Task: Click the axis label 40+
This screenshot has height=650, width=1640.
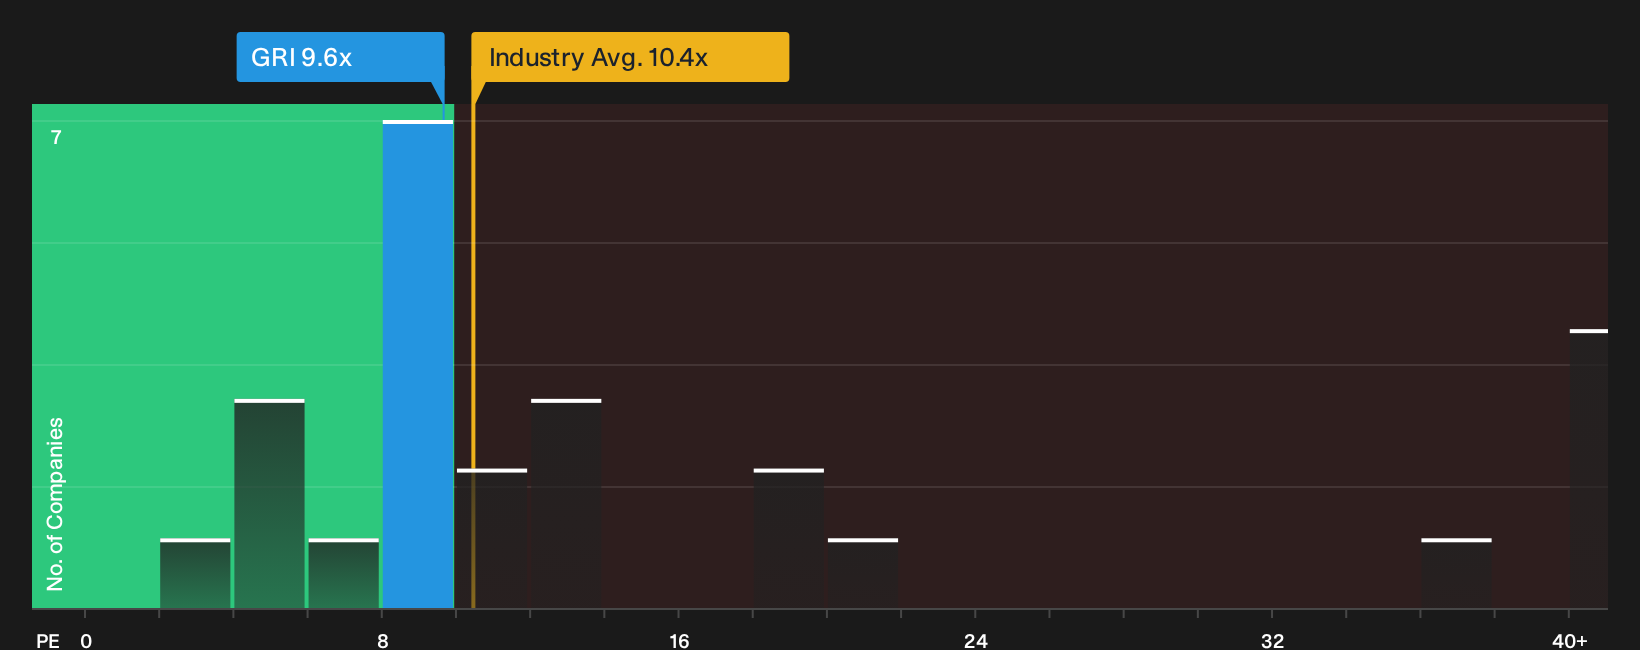Action: click(1570, 640)
